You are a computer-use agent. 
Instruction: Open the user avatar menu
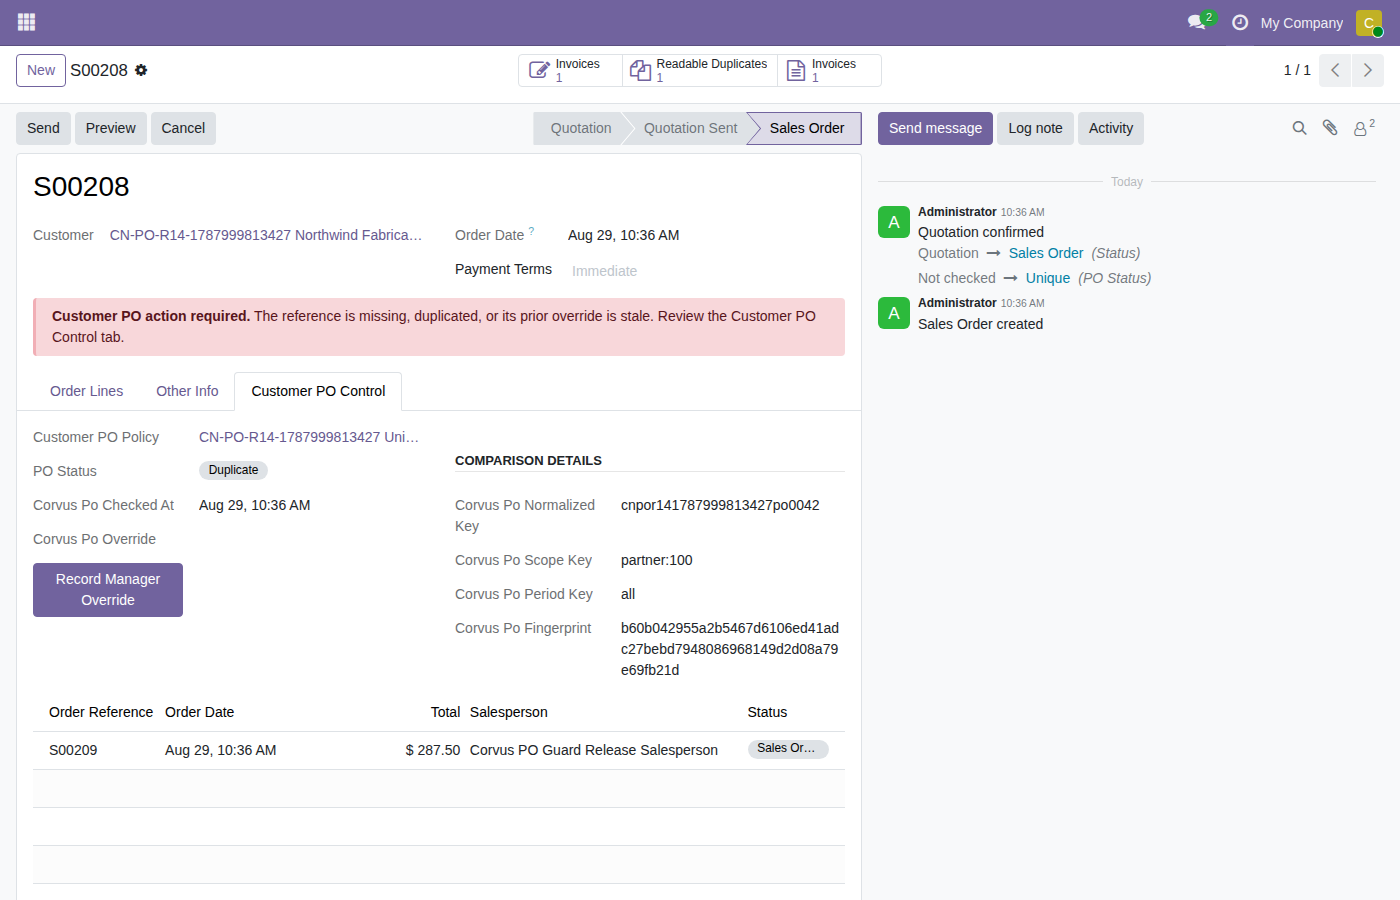pyautogui.click(x=1369, y=22)
